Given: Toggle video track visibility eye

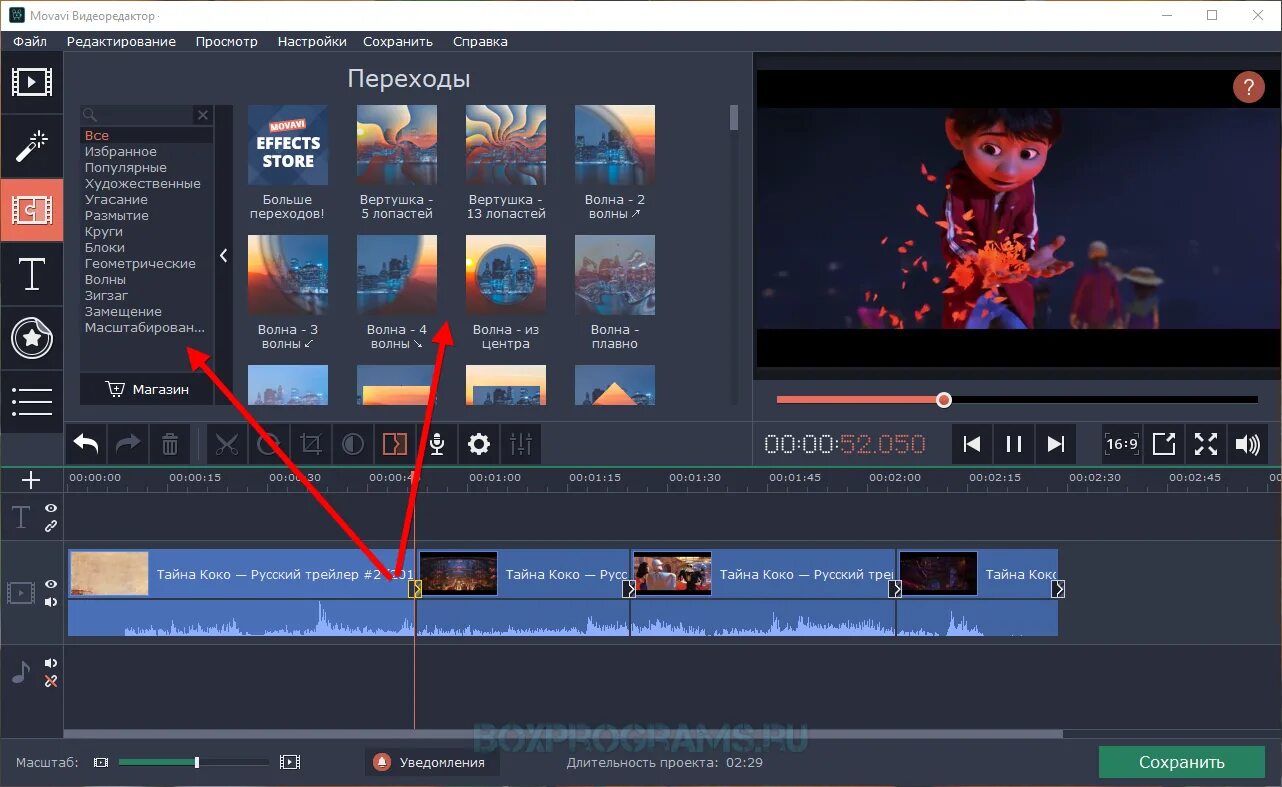Looking at the screenshot, I should (51, 585).
